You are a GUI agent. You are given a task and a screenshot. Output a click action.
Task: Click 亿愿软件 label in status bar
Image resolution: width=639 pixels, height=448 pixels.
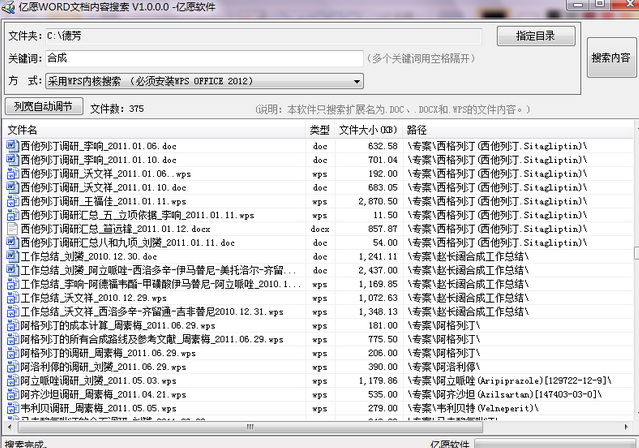pyautogui.click(x=450, y=444)
